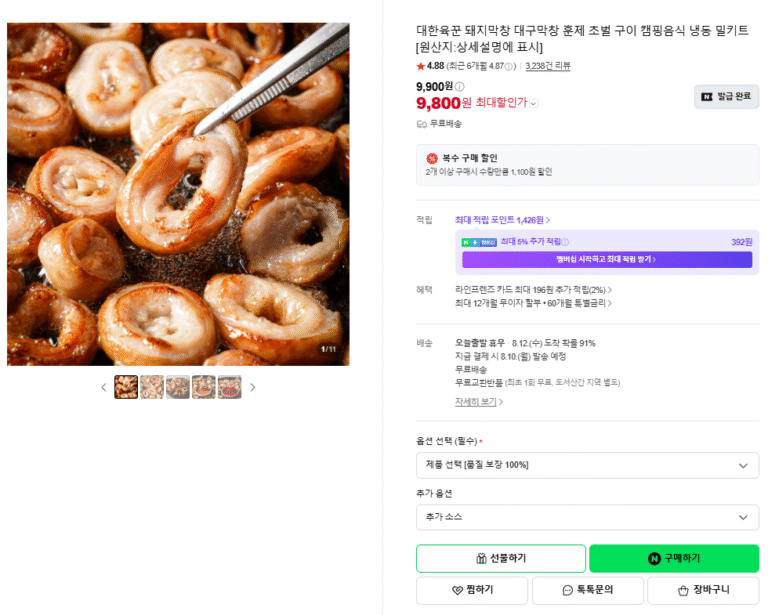Click the 선물하기 gift button
Image resolution: width=768 pixels, height=615 pixels.
(x=501, y=558)
